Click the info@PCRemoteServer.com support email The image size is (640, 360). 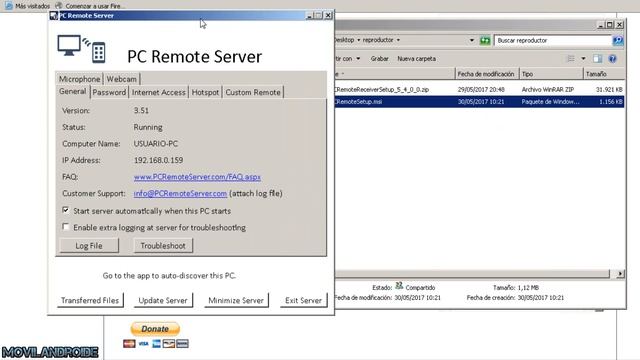(x=180, y=193)
